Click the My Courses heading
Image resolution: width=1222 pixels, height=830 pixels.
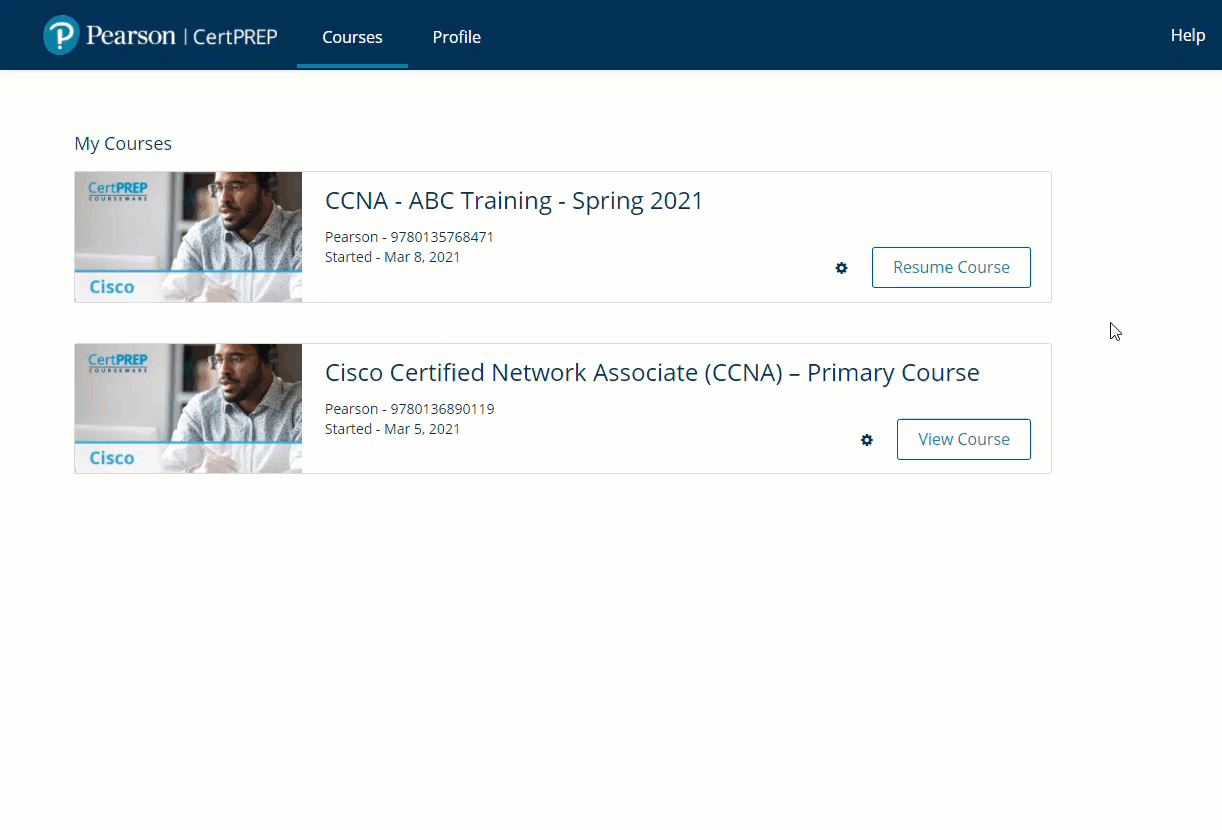pyautogui.click(x=123, y=144)
